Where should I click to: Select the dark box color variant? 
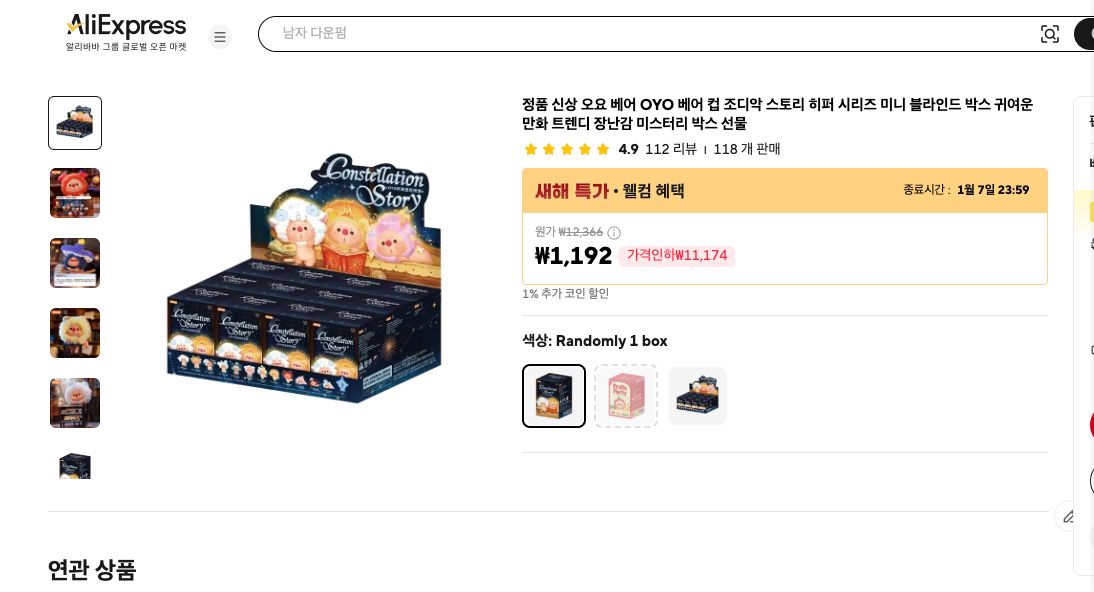click(x=698, y=396)
